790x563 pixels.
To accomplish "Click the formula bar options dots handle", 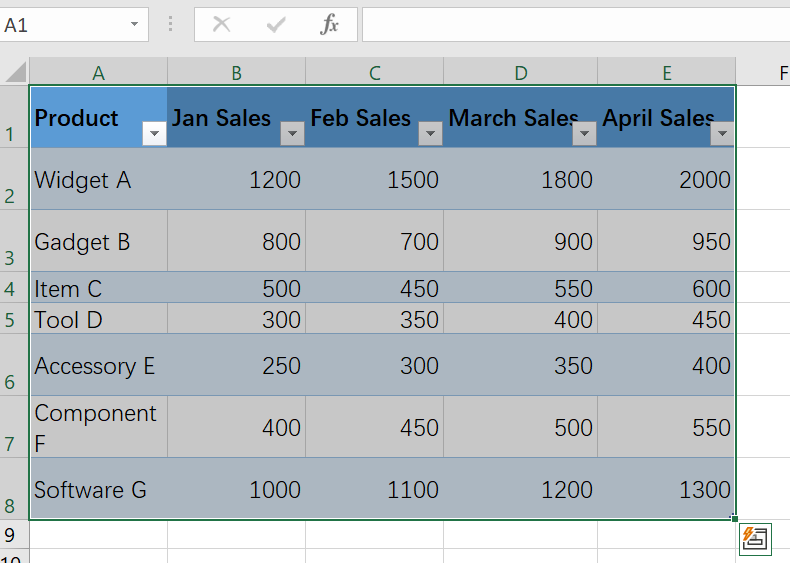I will [x=171, y=24].
